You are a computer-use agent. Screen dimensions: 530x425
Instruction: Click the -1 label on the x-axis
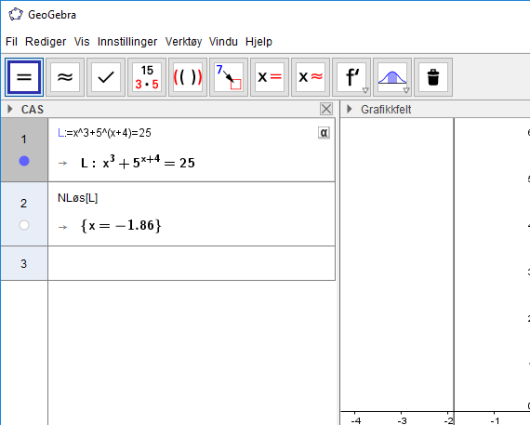pyautogui.click(x=495, y=421)
